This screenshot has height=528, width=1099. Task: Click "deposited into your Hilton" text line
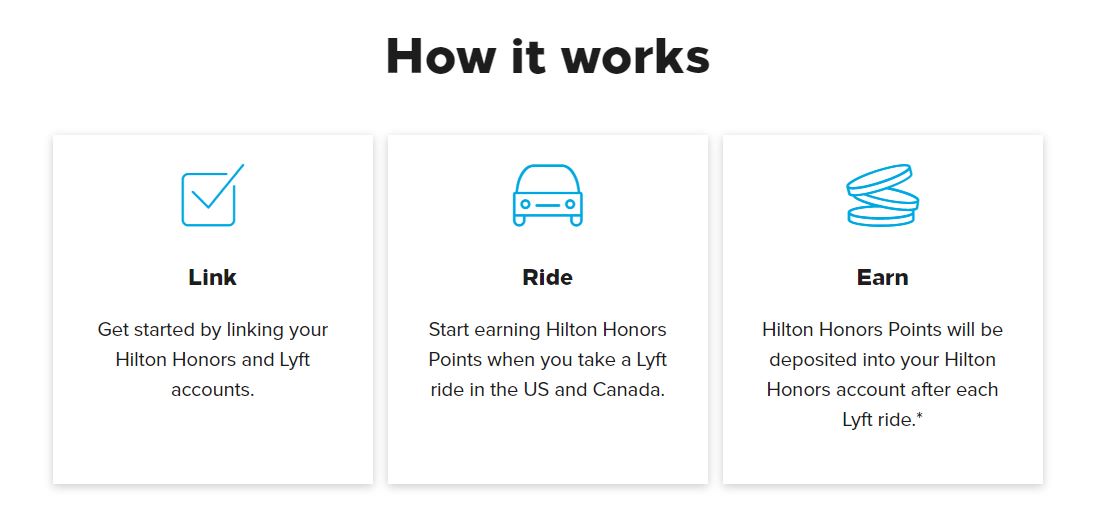(882, 359)
